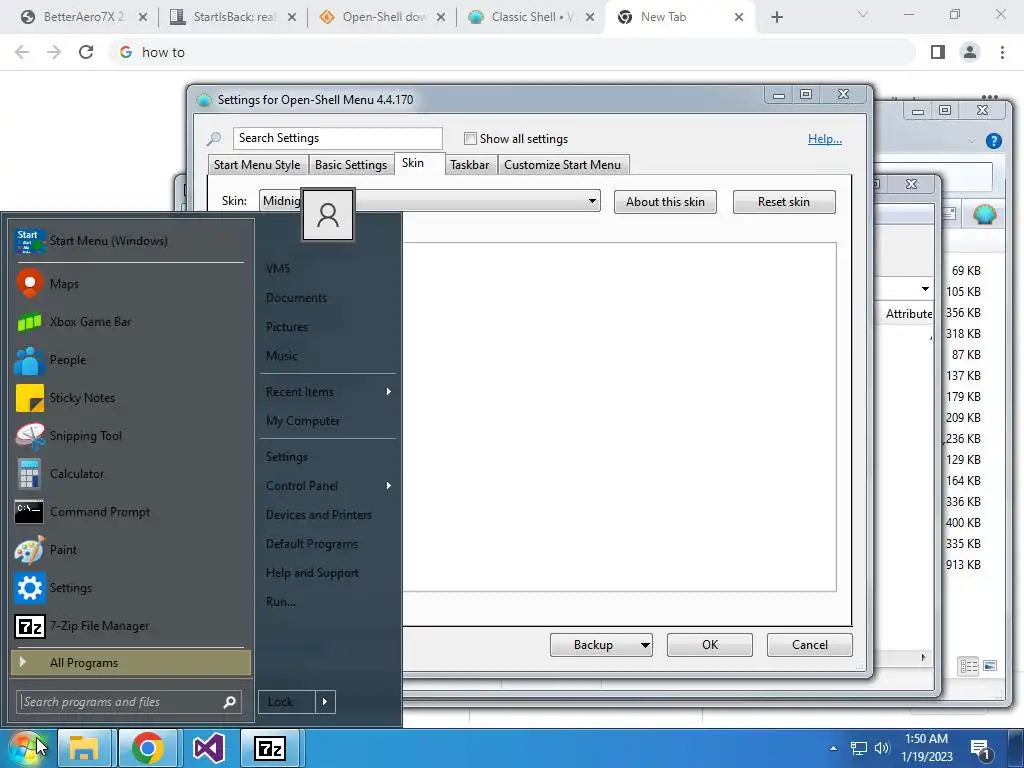Open My Computer menu item

point(303,421)
